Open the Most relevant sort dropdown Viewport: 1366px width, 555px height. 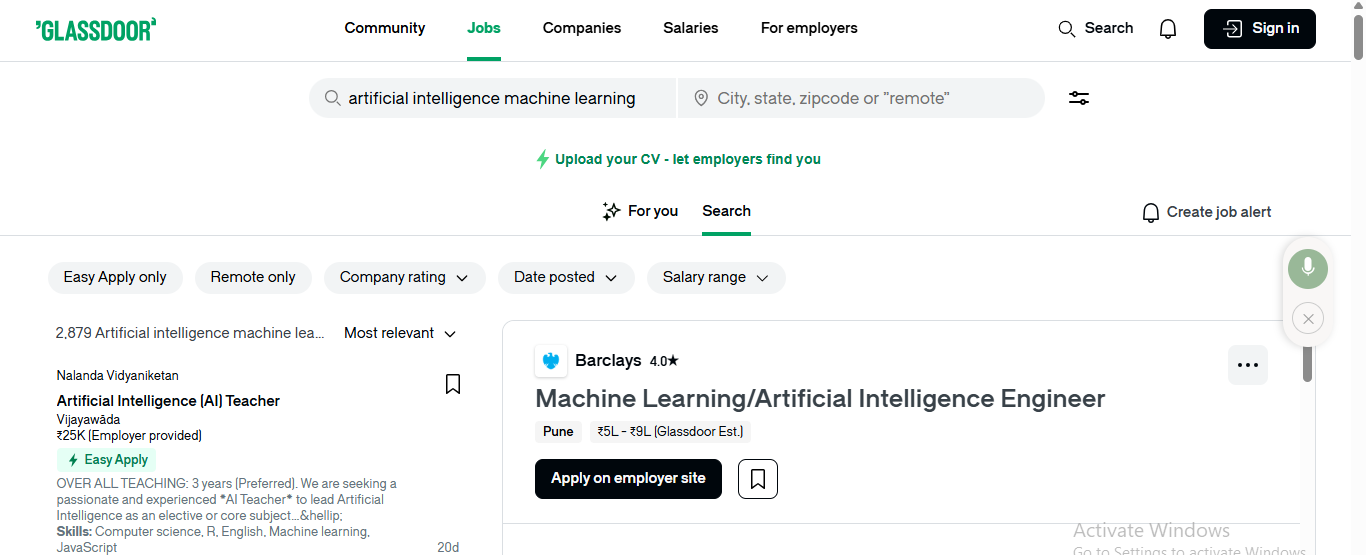(x=400, y=333)
